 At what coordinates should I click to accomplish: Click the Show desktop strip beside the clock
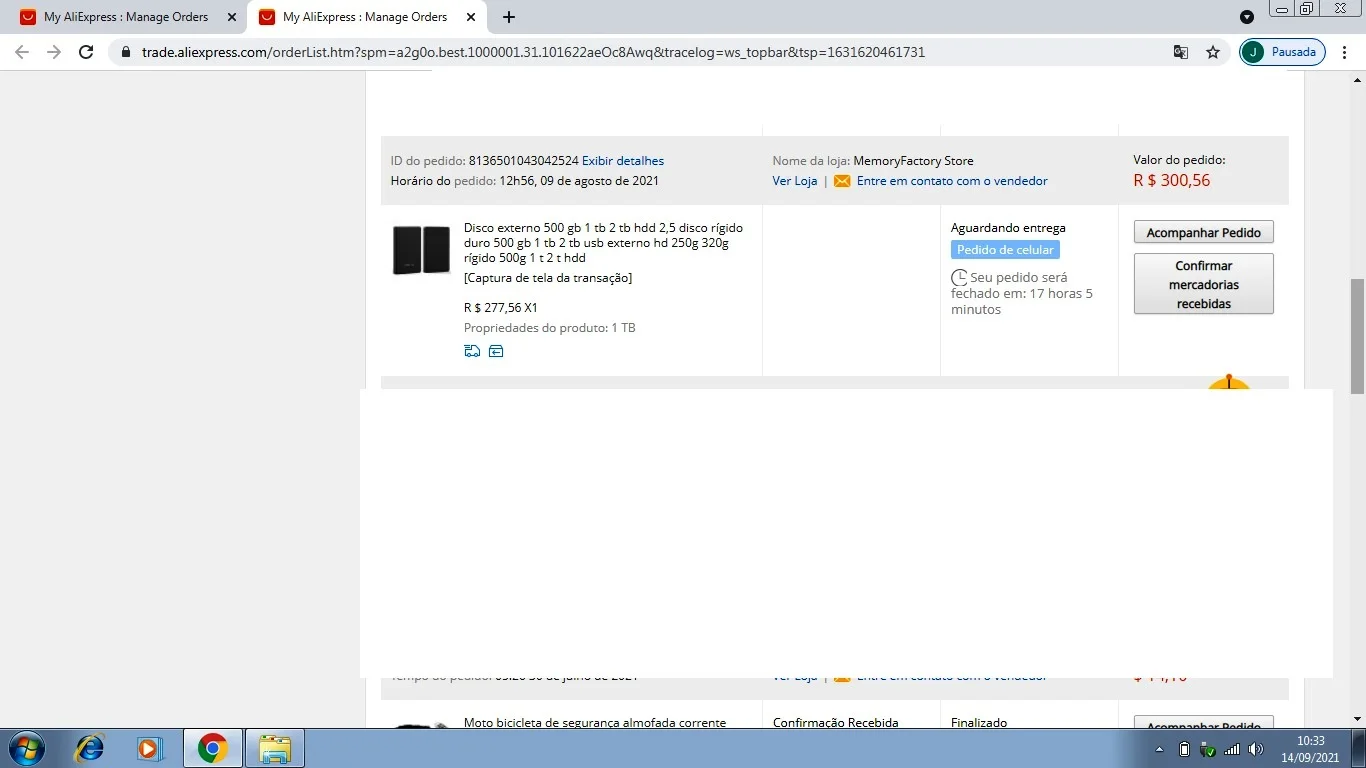coord(1359,748)
